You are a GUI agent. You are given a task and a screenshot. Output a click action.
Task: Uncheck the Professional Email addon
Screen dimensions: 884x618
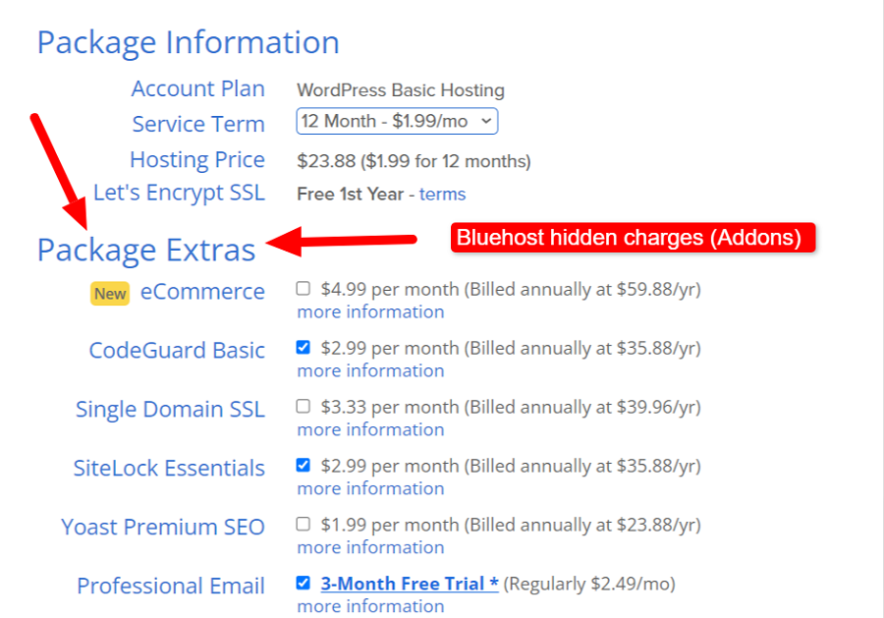(x=305, y=584)
